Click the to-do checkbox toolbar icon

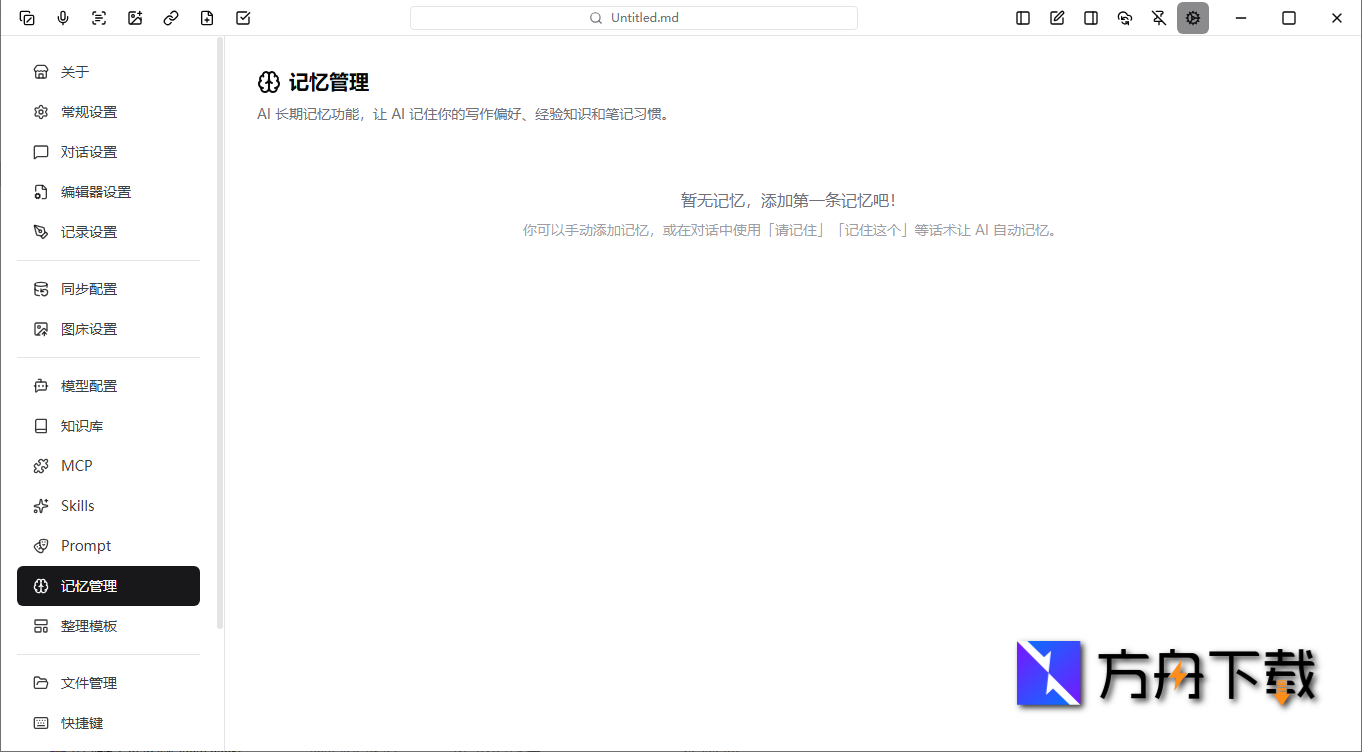243,17
